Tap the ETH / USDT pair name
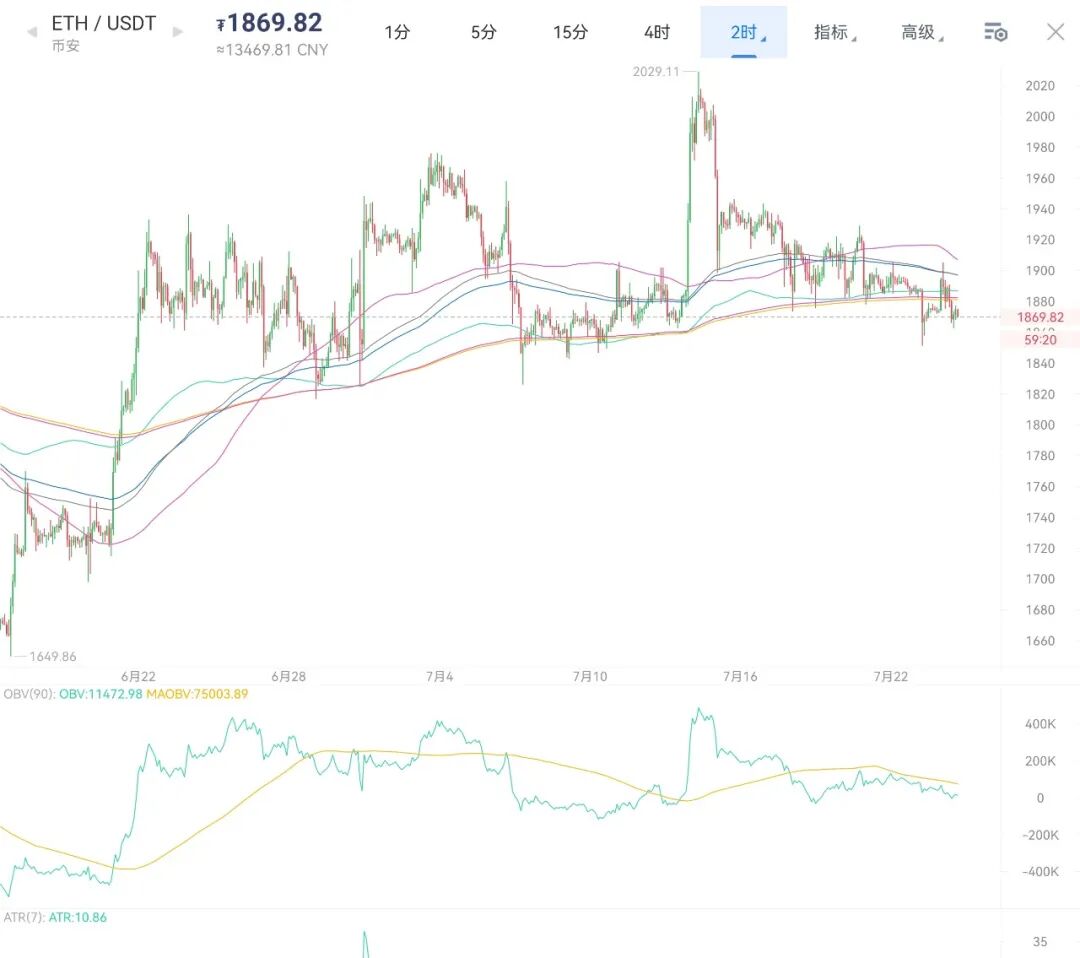1080x958 pixels. (104, 23)
